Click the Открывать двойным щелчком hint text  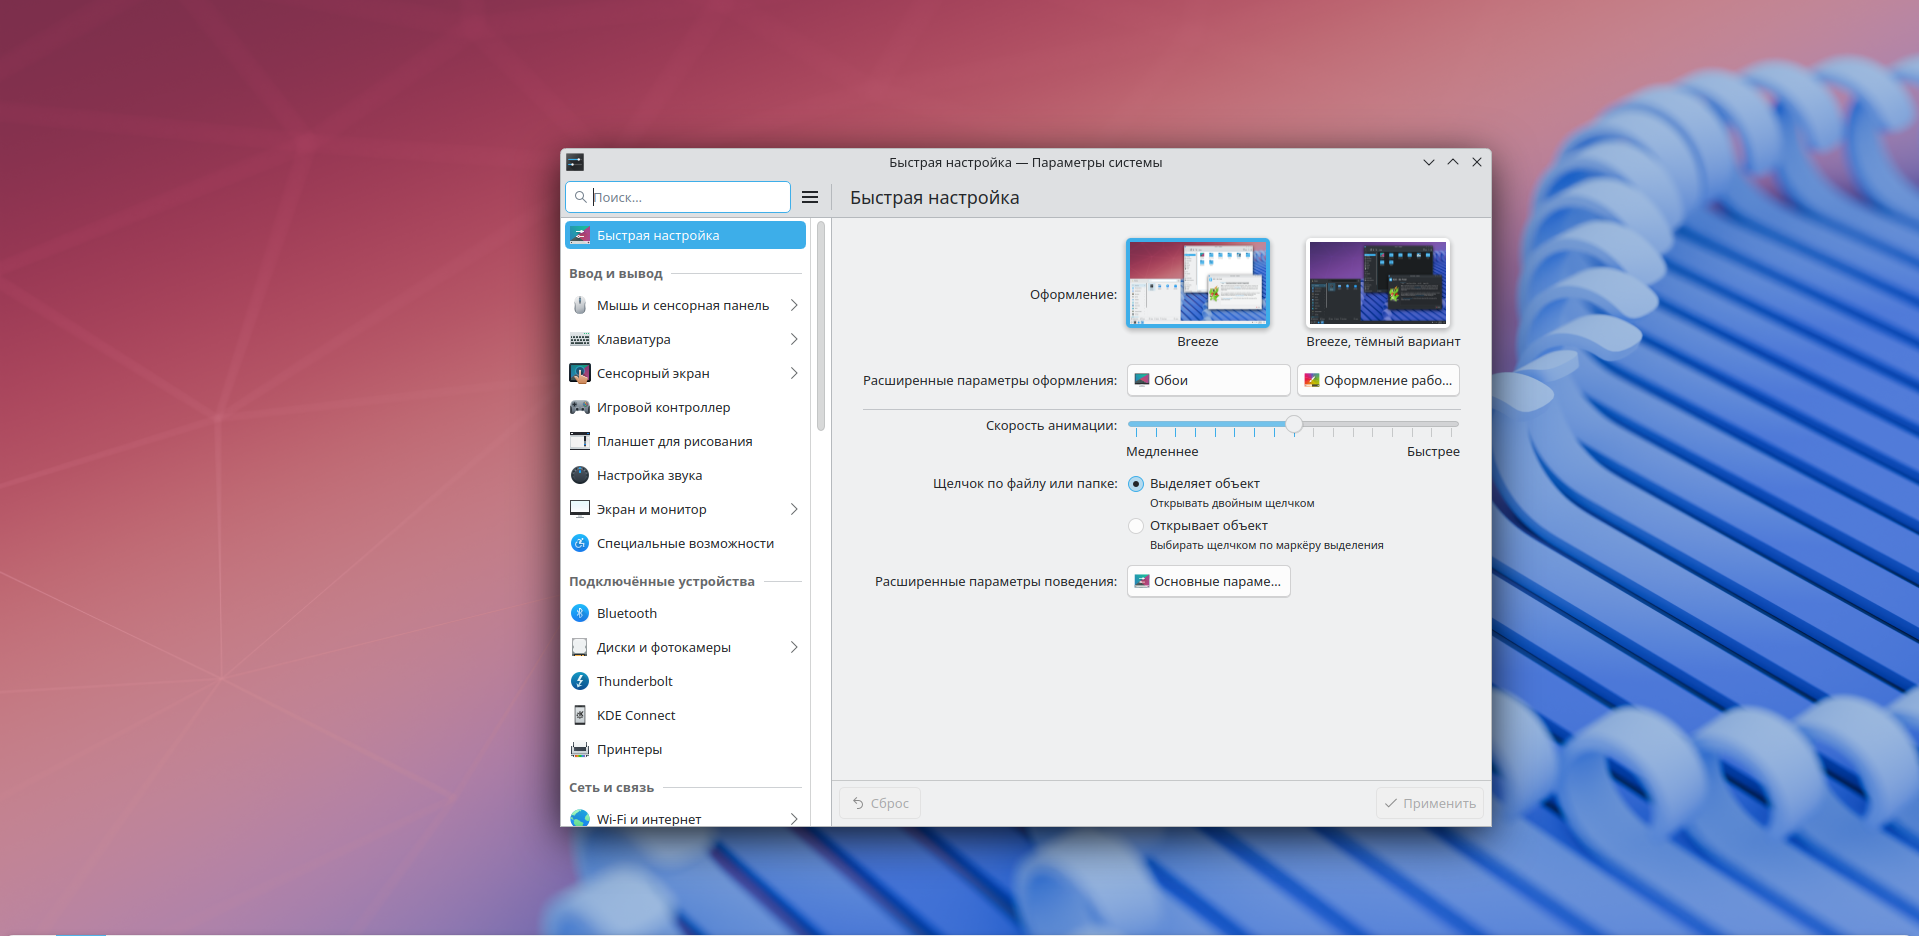pos(1232,503)
